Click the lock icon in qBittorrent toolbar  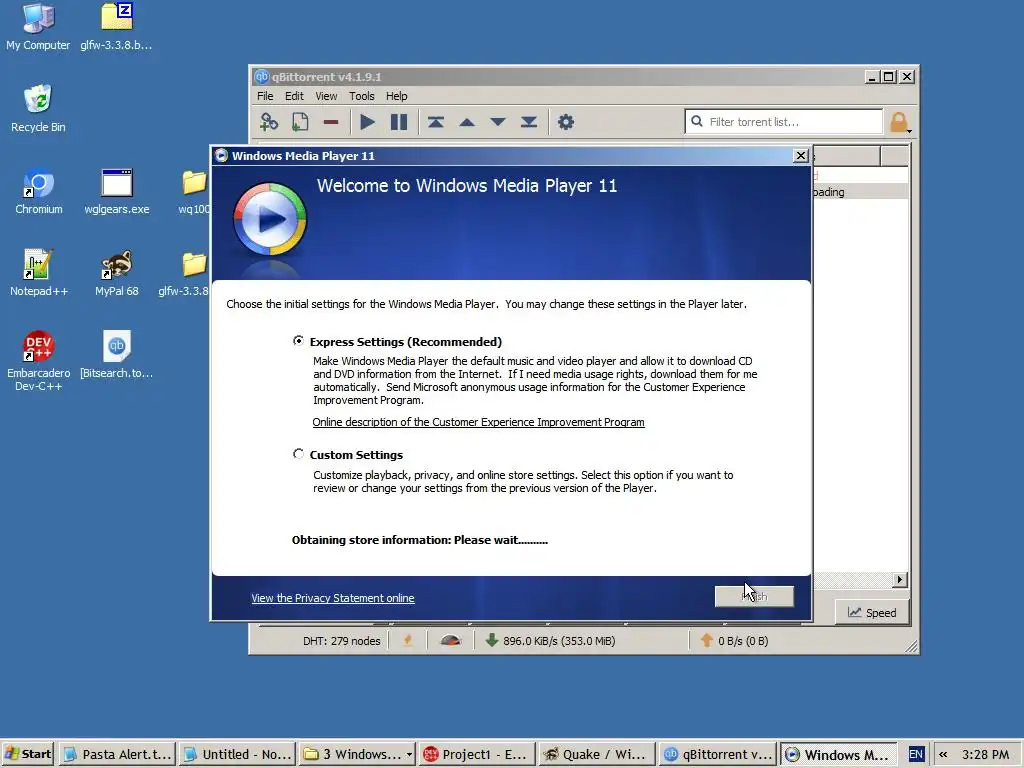(899, 122)
